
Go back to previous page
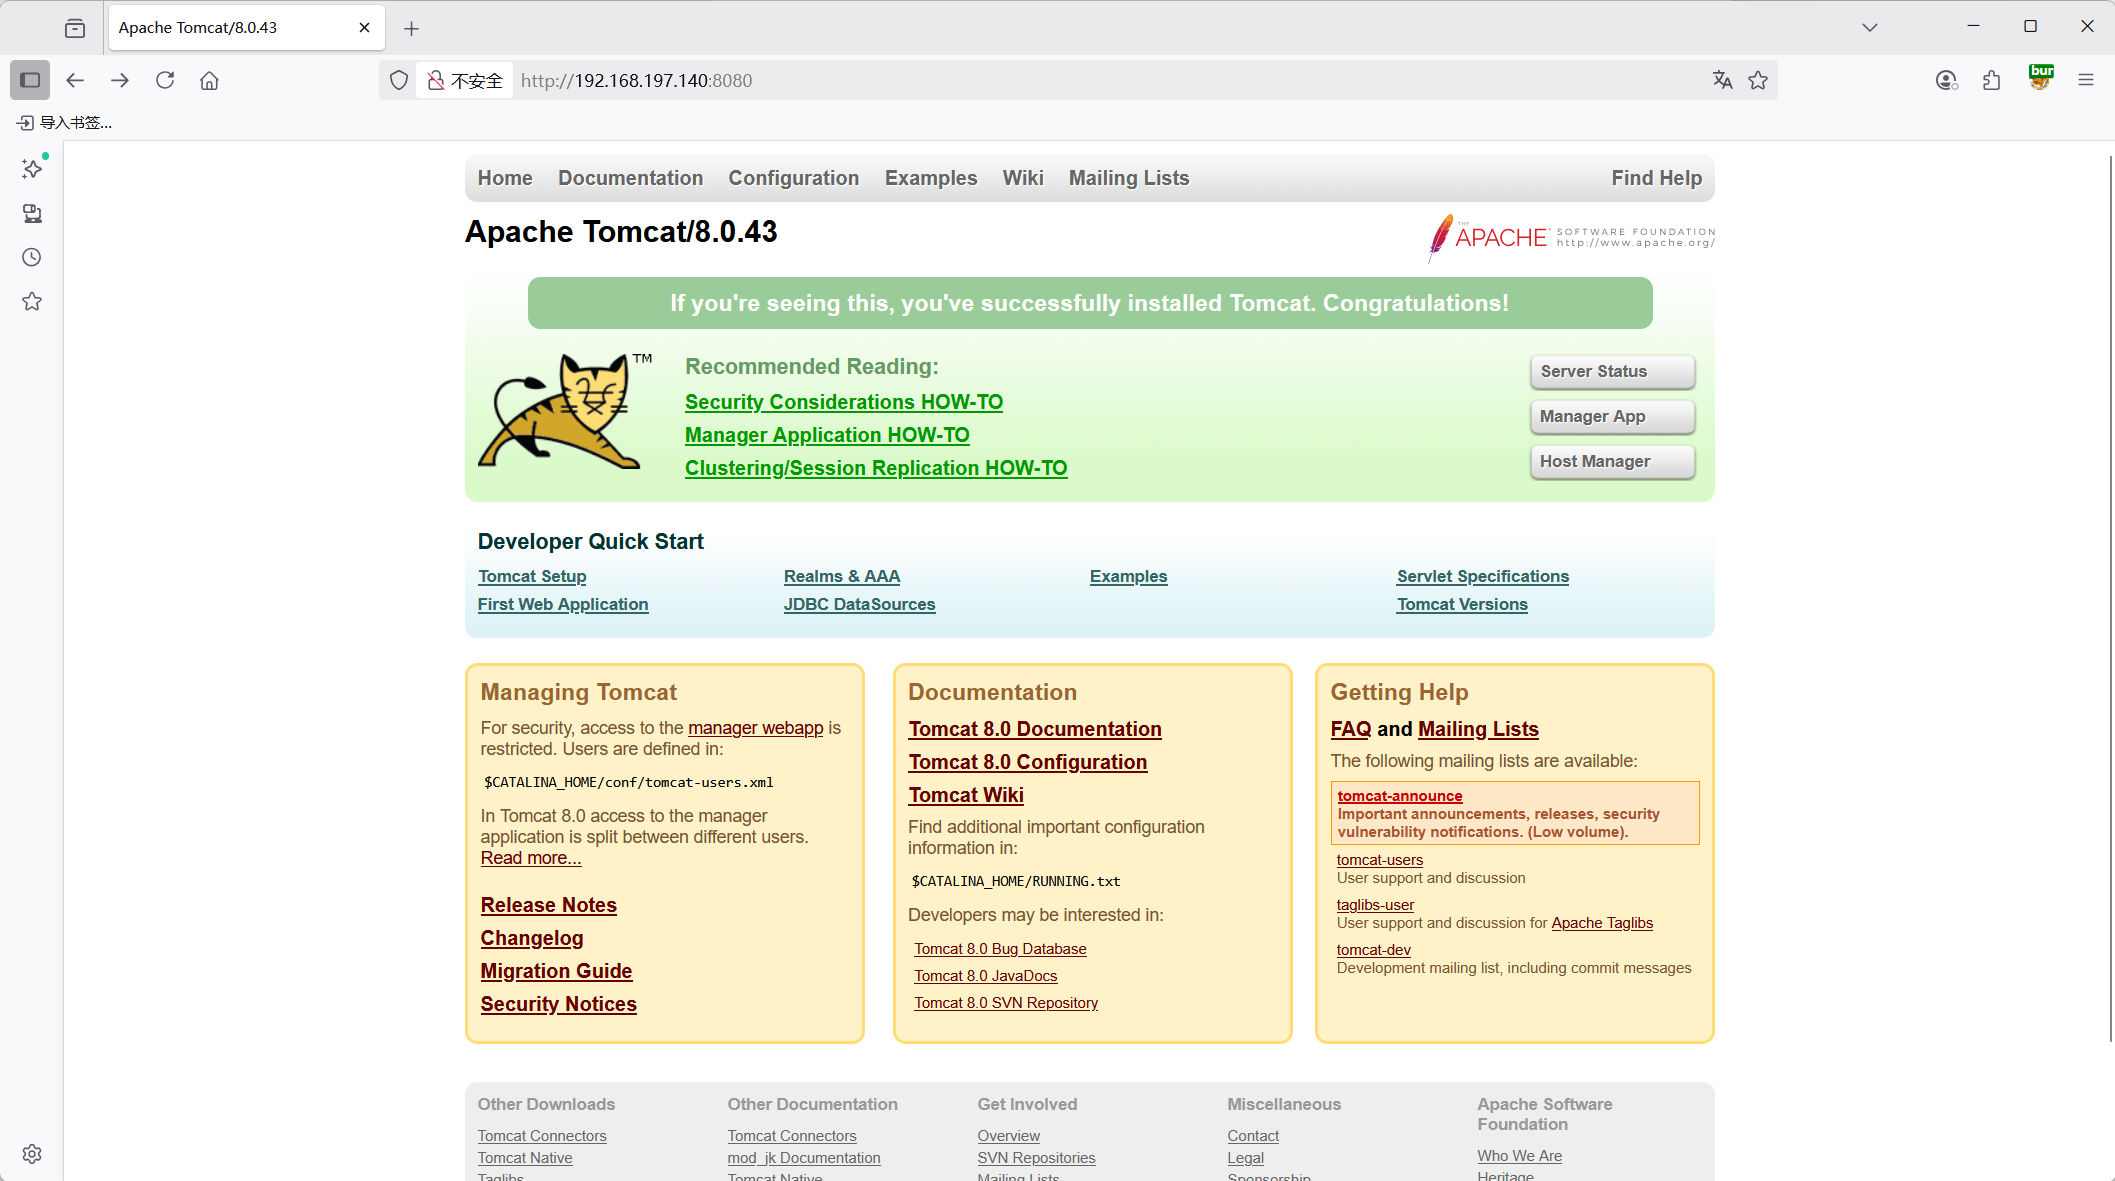75,80
